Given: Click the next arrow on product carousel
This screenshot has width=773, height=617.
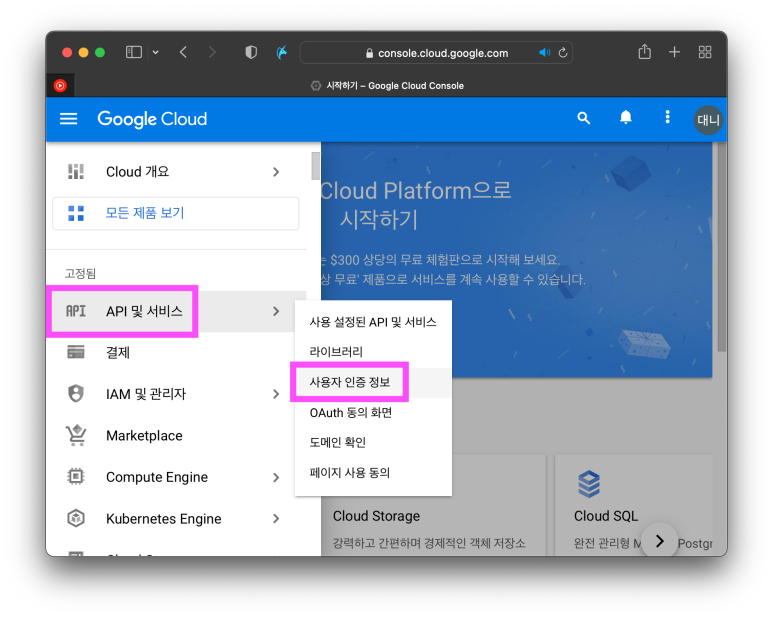Looking at the screenshot, I should 660,541.
